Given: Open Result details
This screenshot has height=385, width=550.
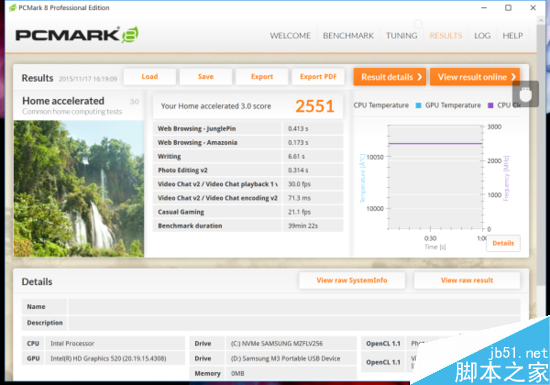Looking at the screenshot, I should tap(390, 77).
